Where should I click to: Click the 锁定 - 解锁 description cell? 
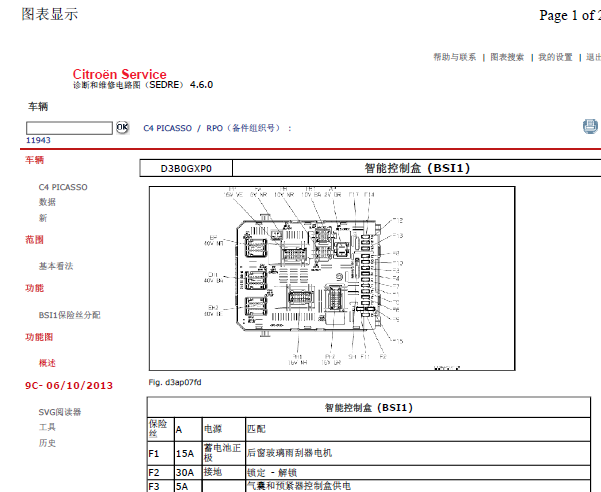tap(418, 472)
